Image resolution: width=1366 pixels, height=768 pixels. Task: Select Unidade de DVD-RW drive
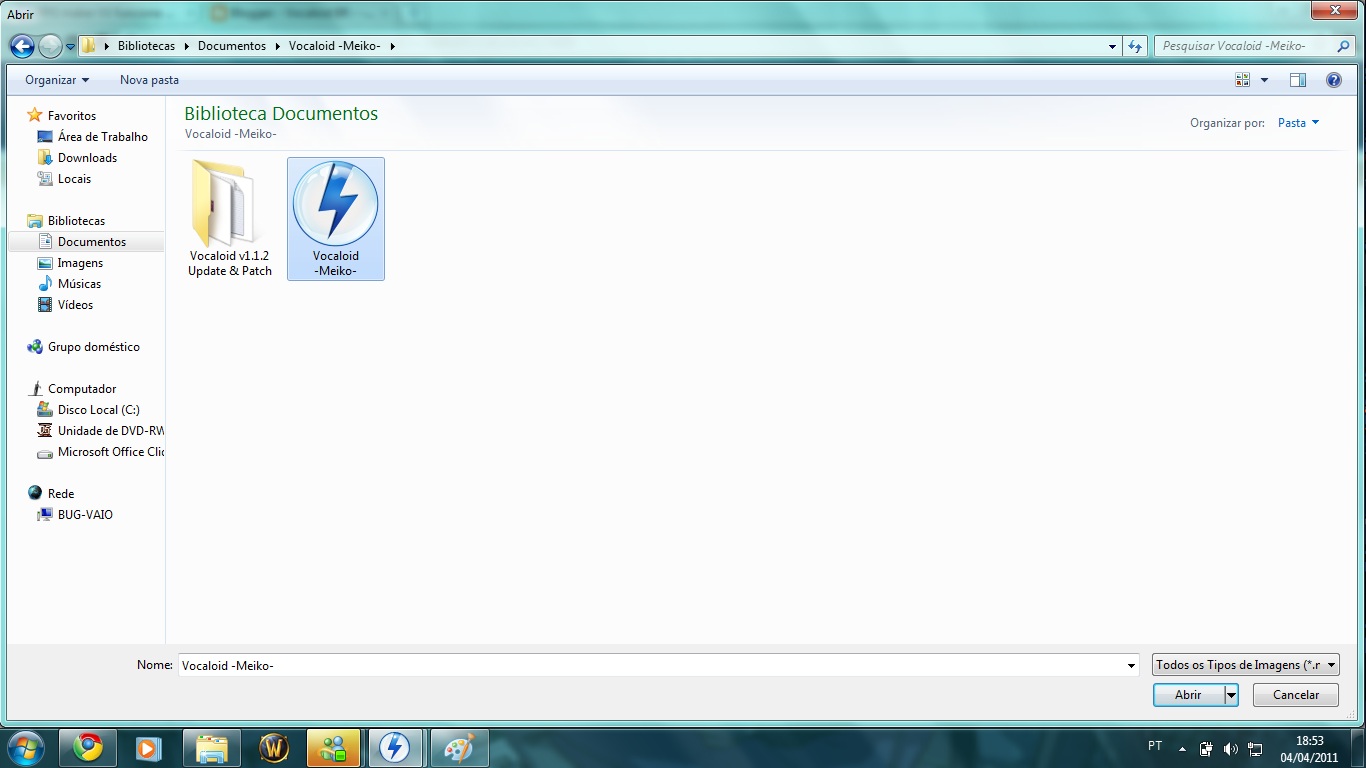(110, 431)
